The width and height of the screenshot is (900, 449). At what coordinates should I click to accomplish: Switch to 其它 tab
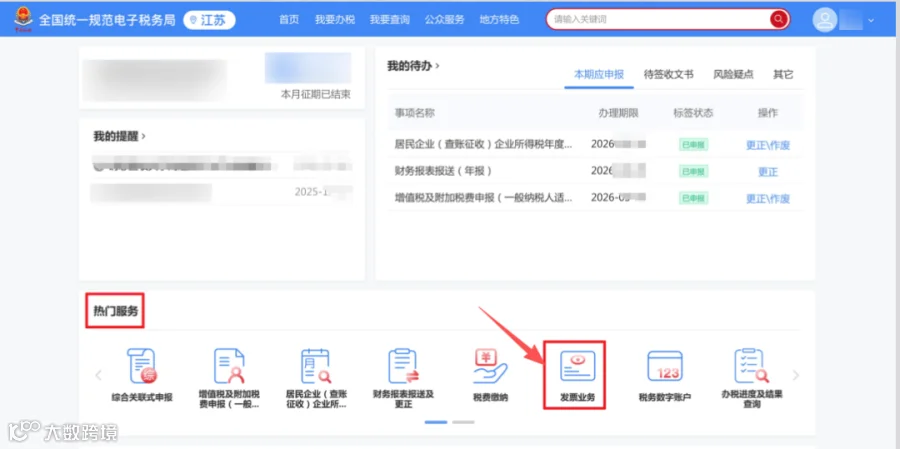pyautogui.click(x=783, y=75)
